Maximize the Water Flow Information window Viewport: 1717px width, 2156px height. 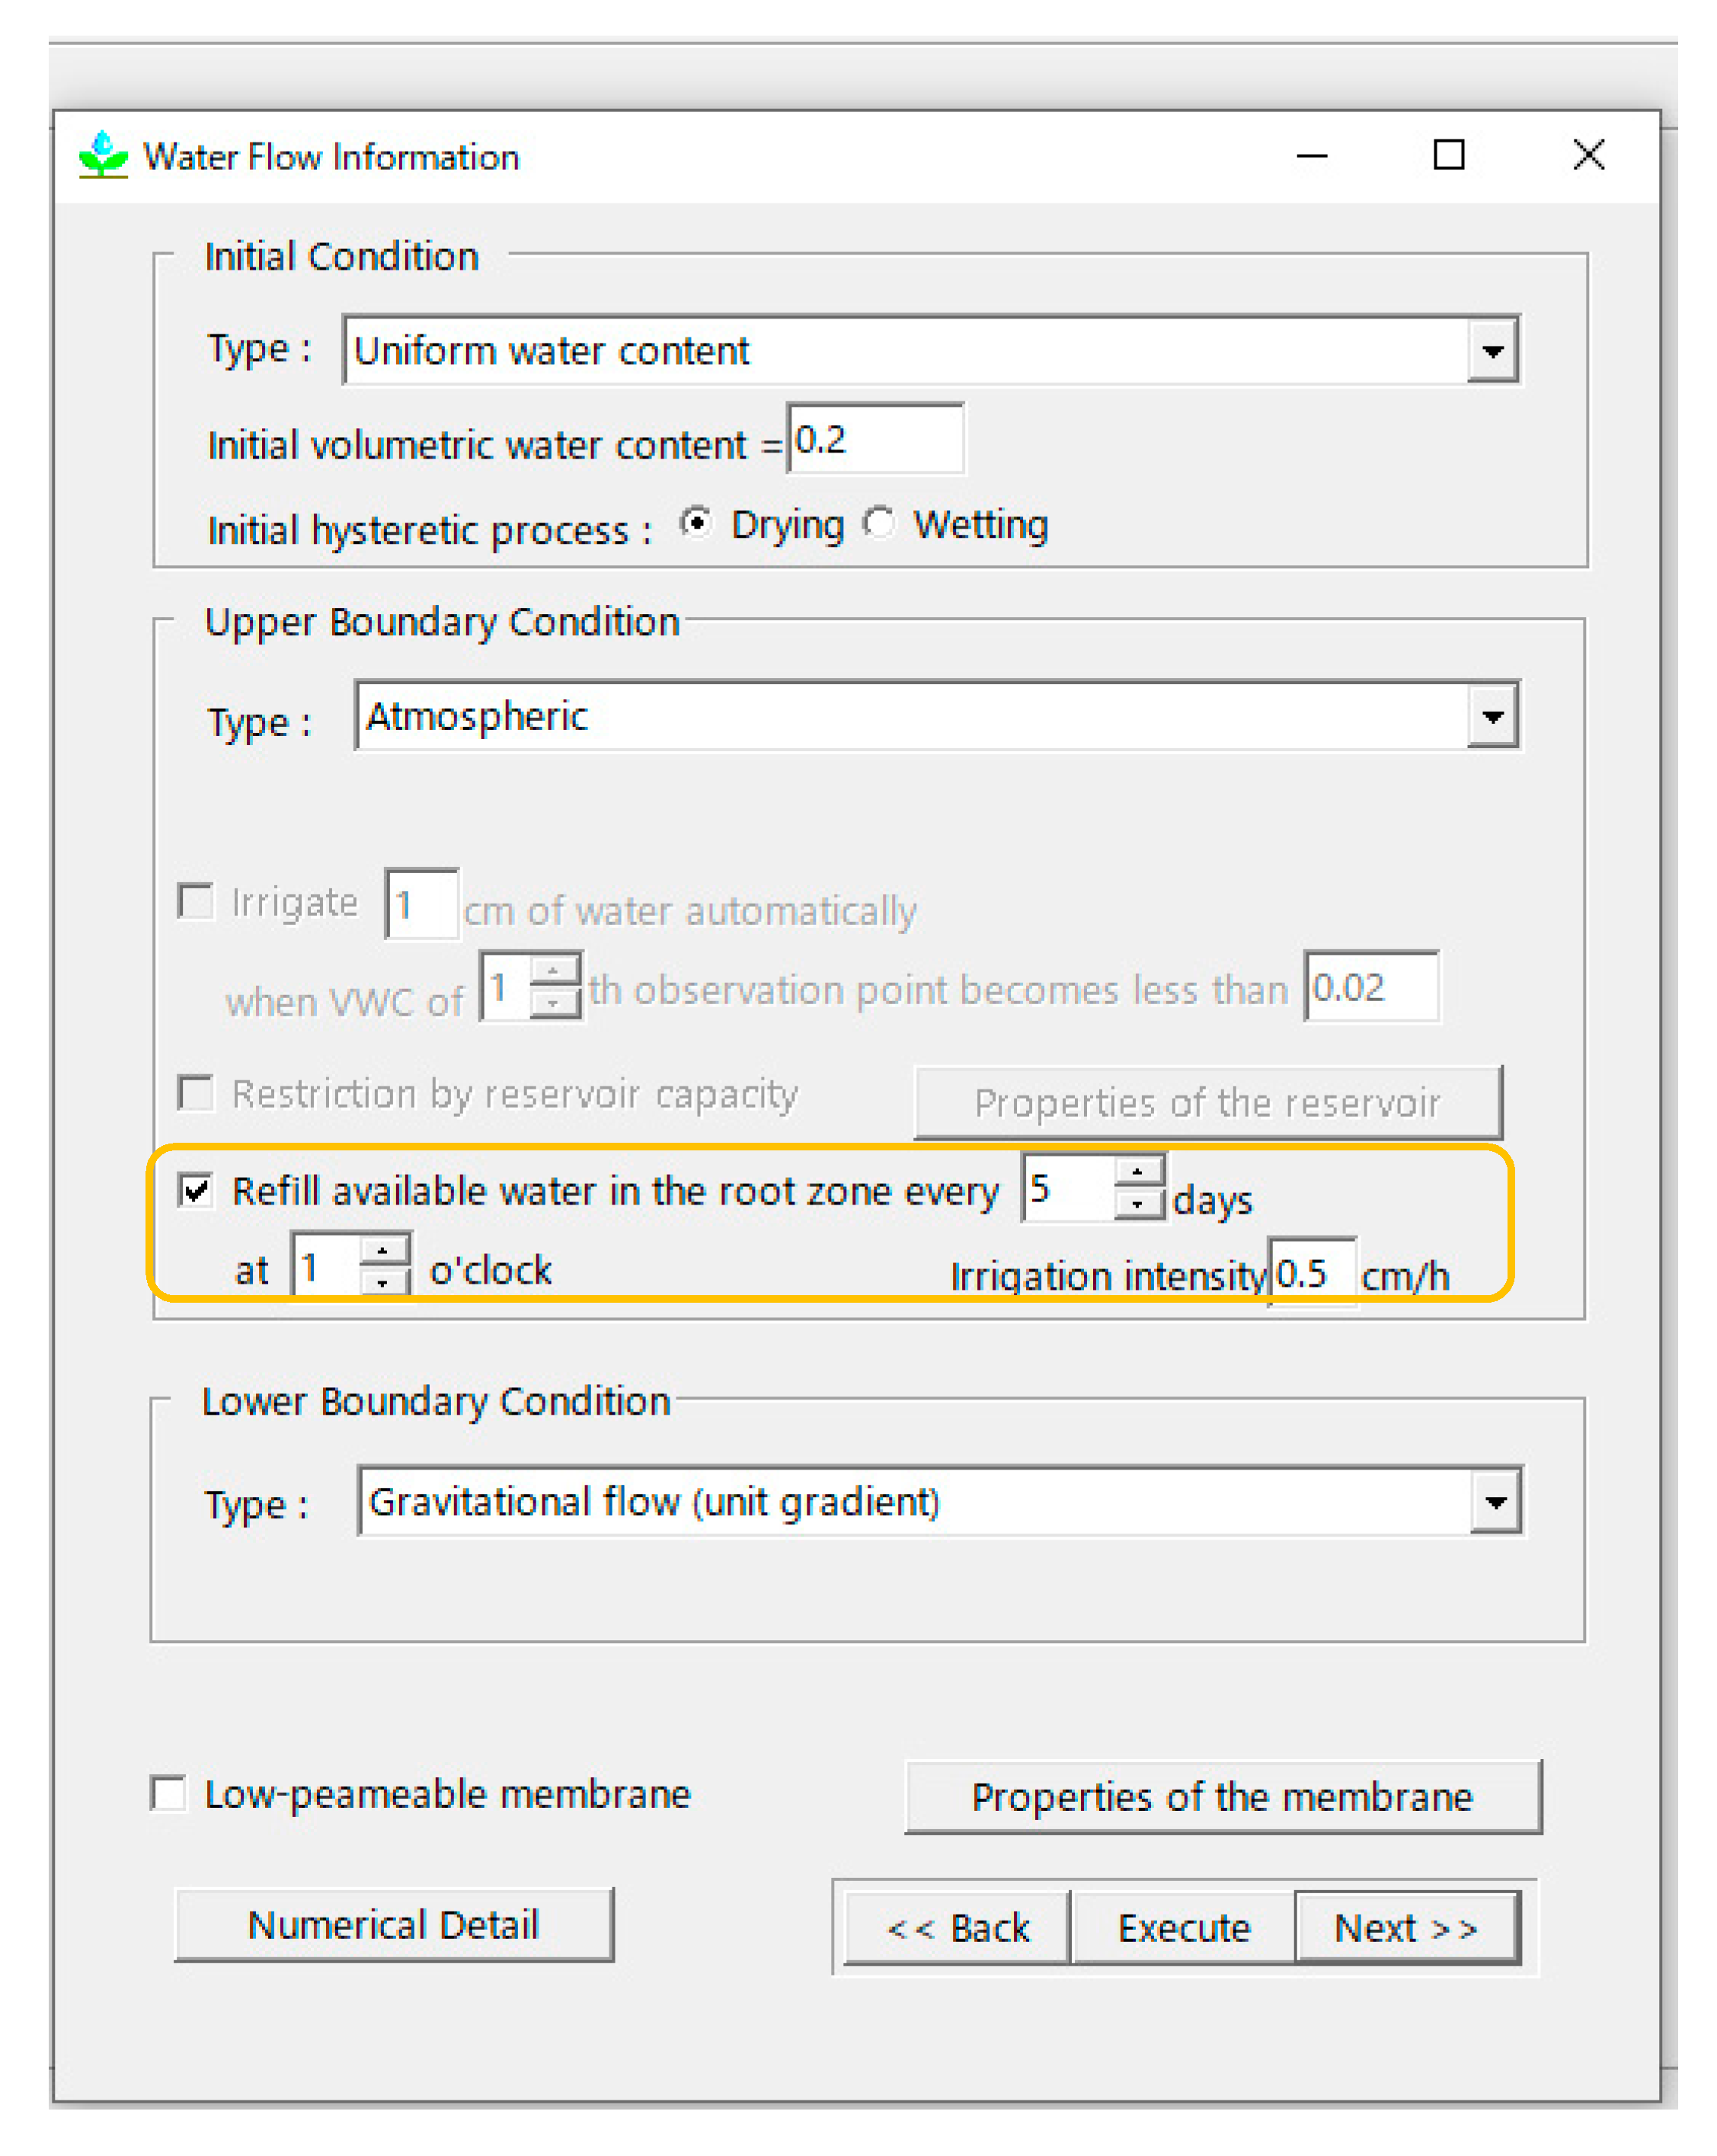pos(1447,155)
